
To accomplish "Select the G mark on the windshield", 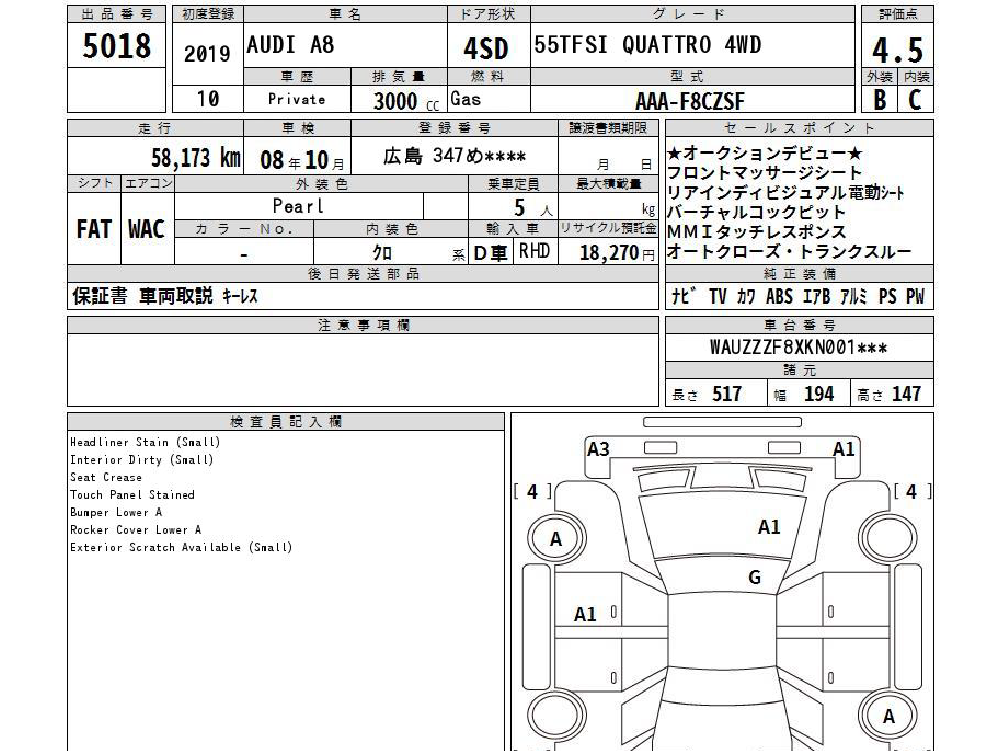I will [x=755, y=577].
